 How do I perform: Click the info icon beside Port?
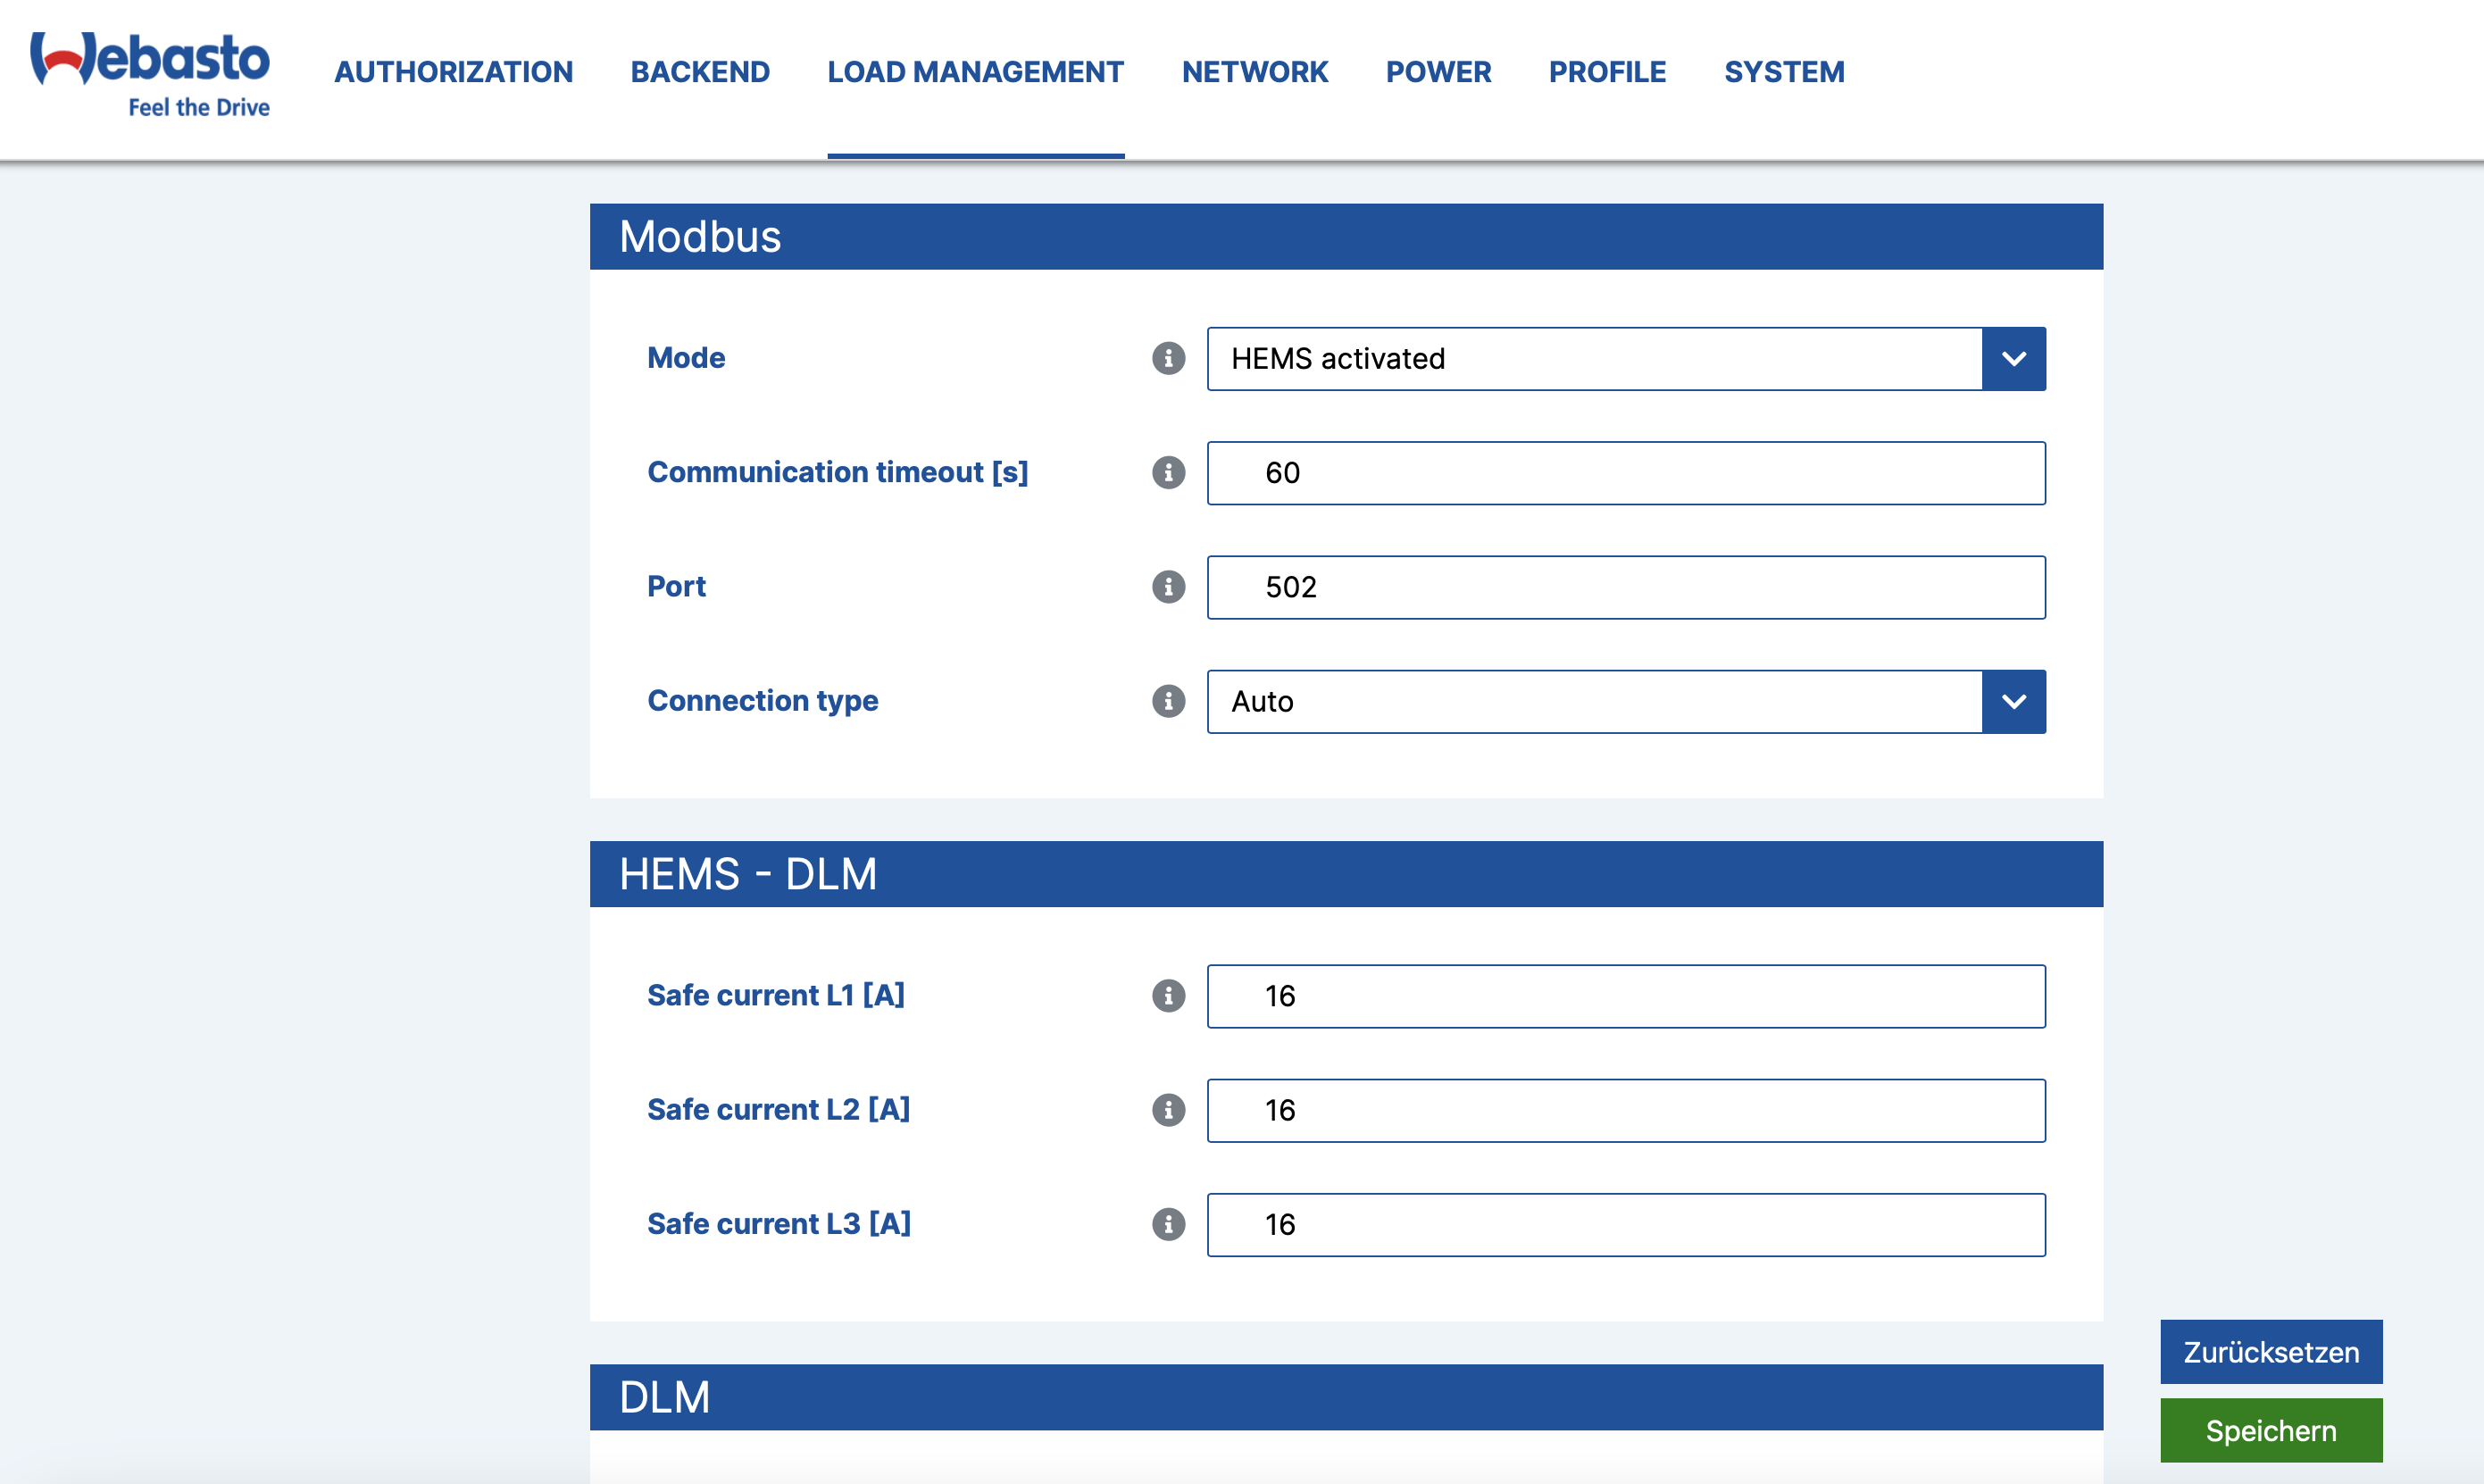pyautogui.click(x=1167, y=587)
